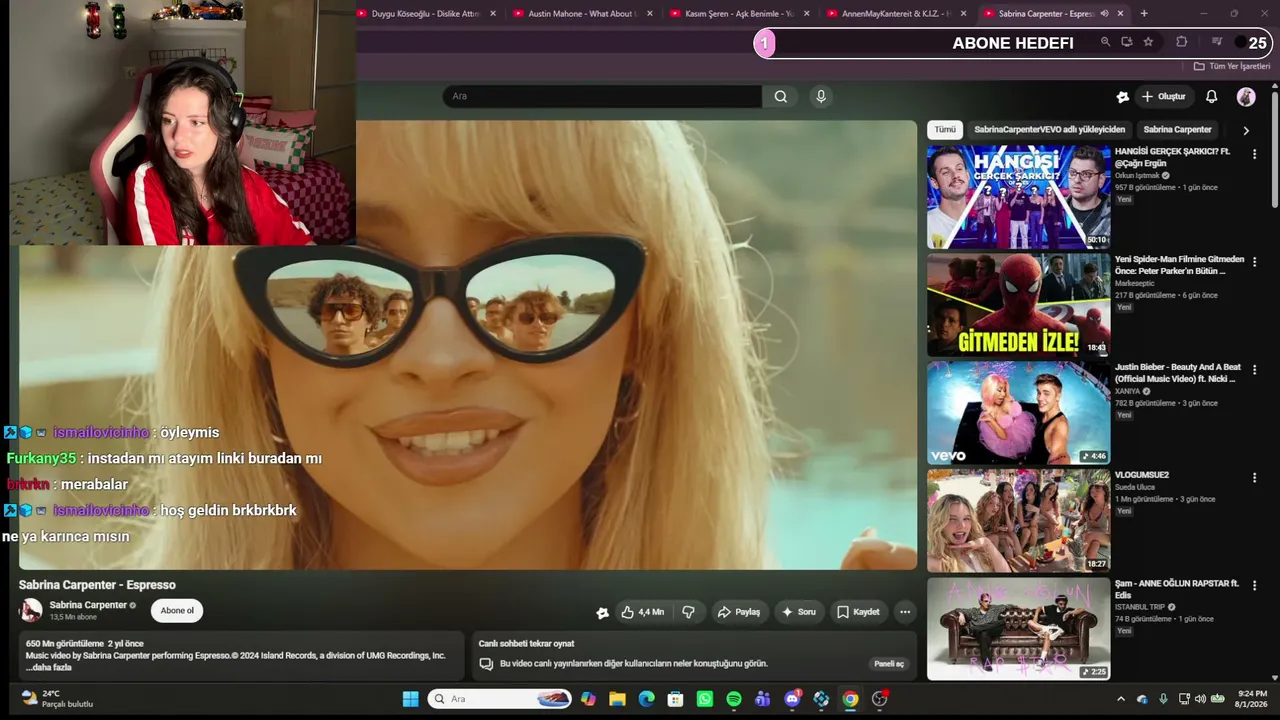Open taskbar volume control
The width and height of the screenshot is (1280, 720).
click(x=1201, y=699)
